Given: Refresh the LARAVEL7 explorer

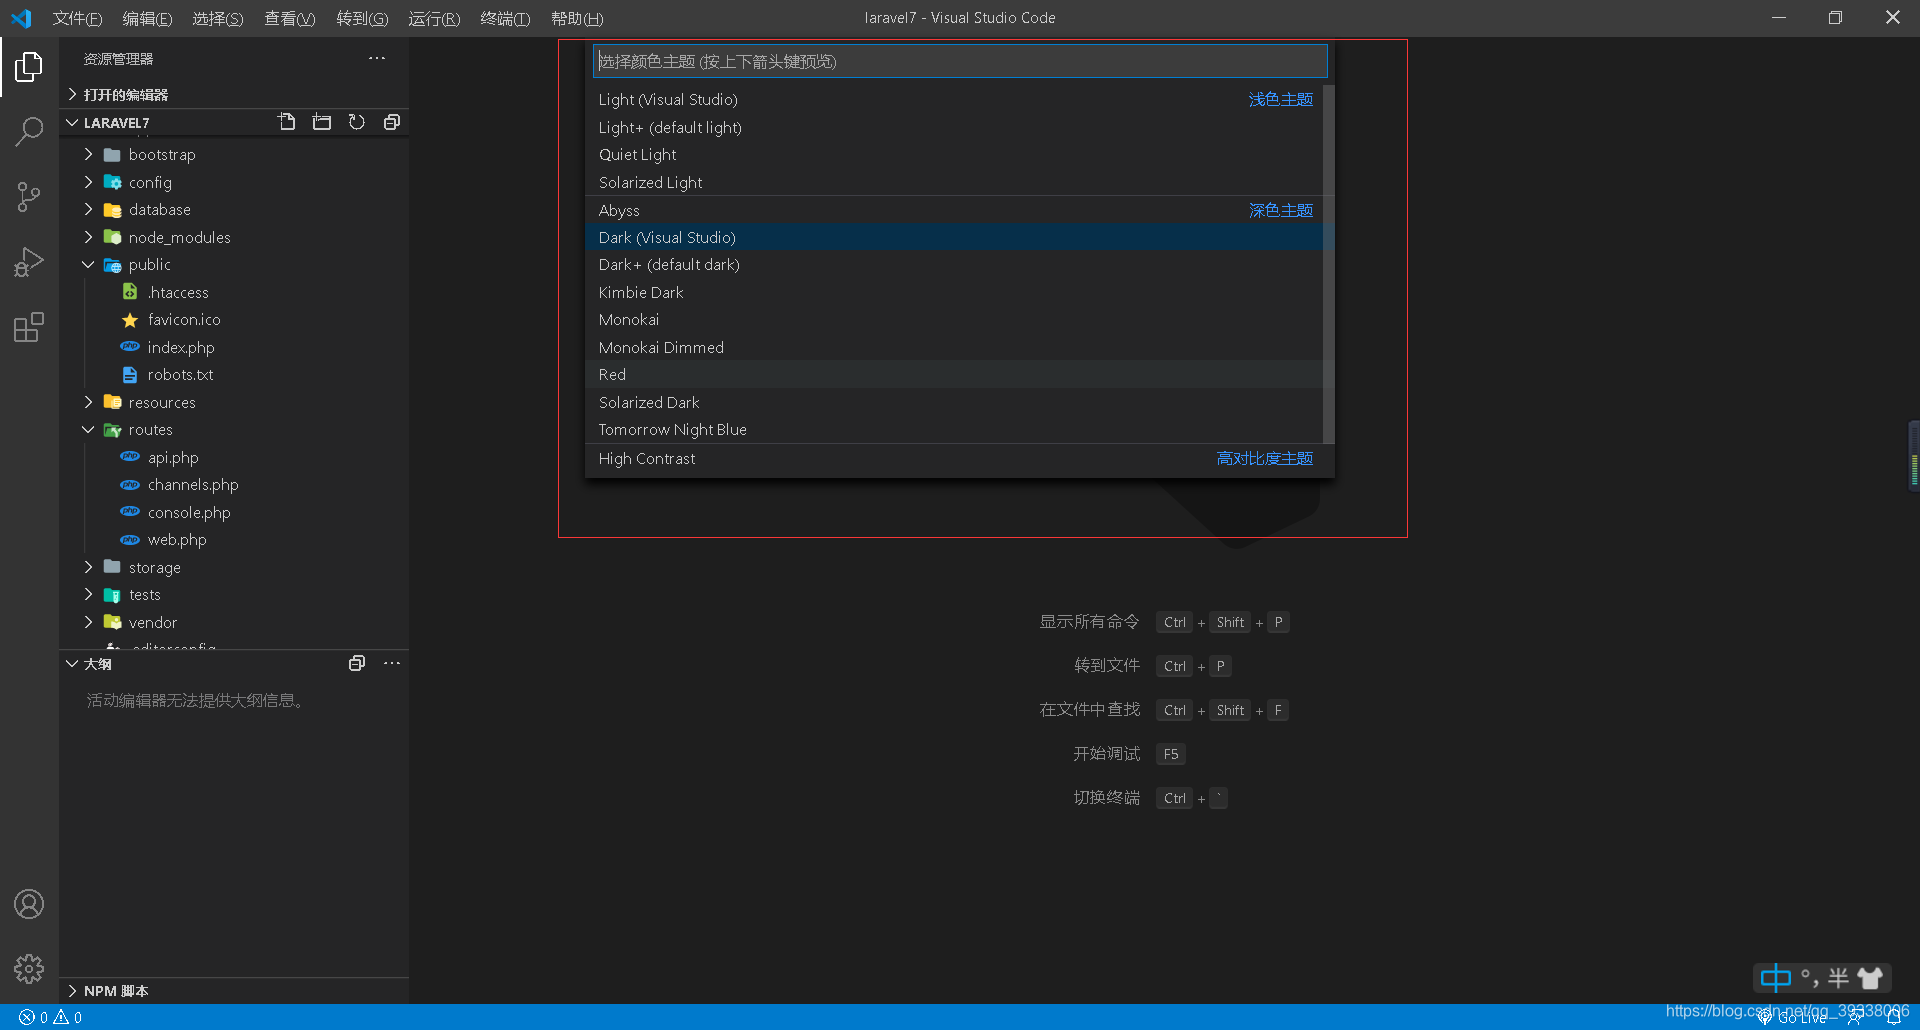Looking at the screenshot, I should [357, 121].
